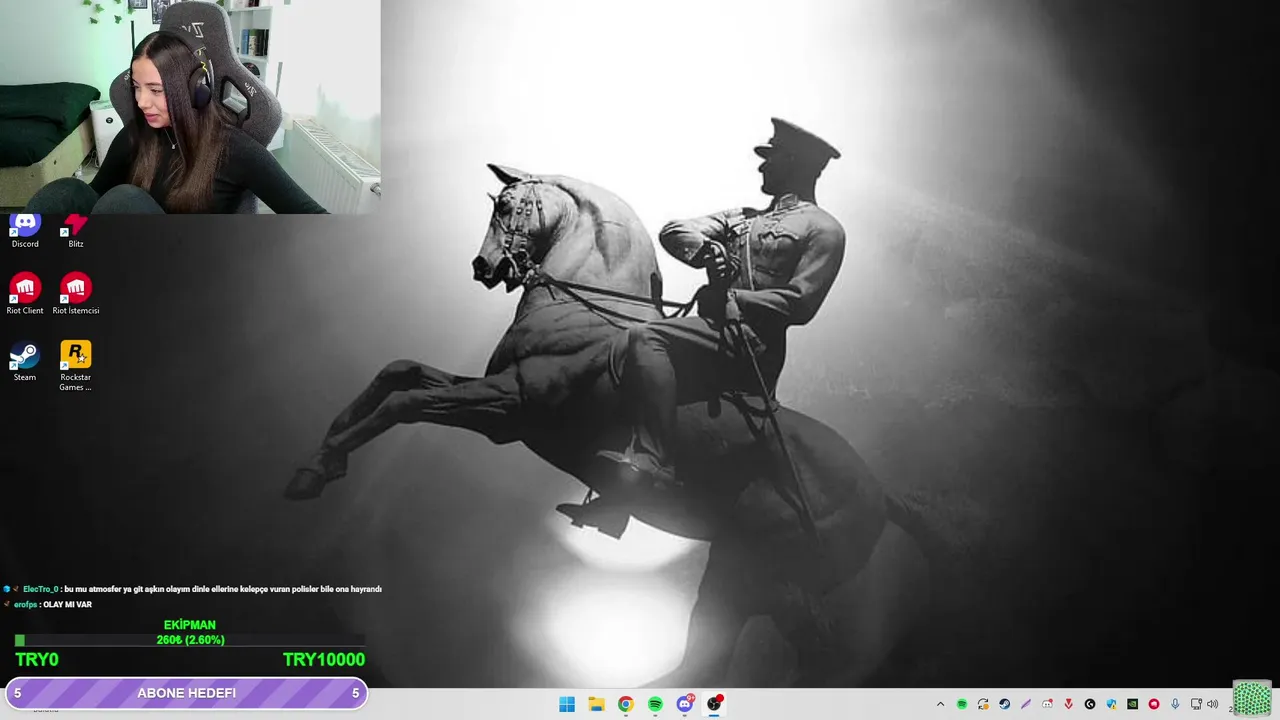Switch to Spotify in the taskbar
Viewport: 1280px width, 720px height.
655,704
